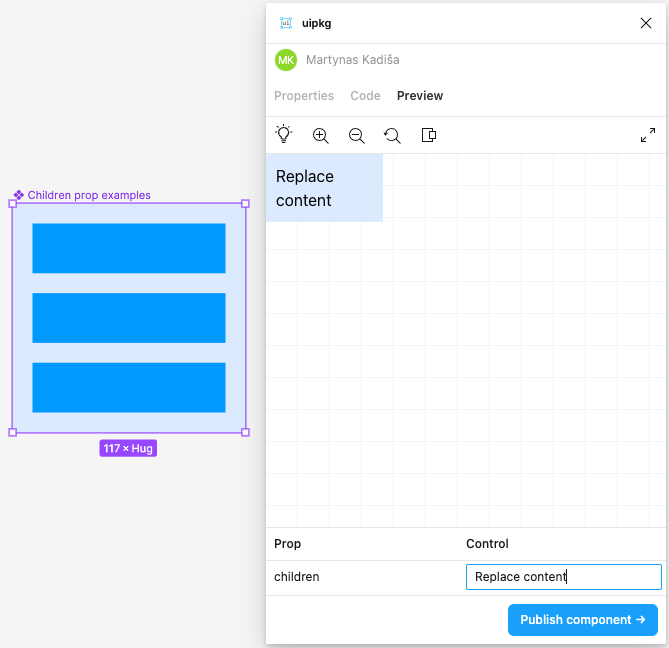Click the device frame icon in toolbar
This screenshot has width=669, height=648.
428,135
